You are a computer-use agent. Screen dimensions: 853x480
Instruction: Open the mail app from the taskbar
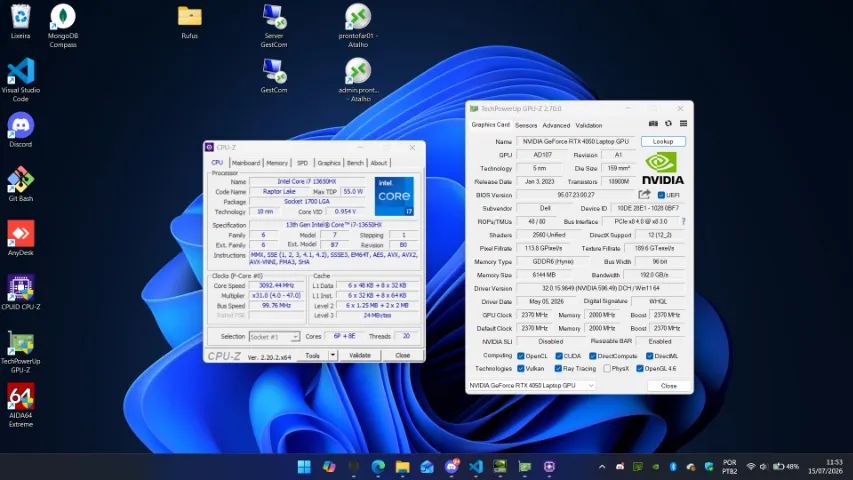pyautogui.click(x=427, y=466)
